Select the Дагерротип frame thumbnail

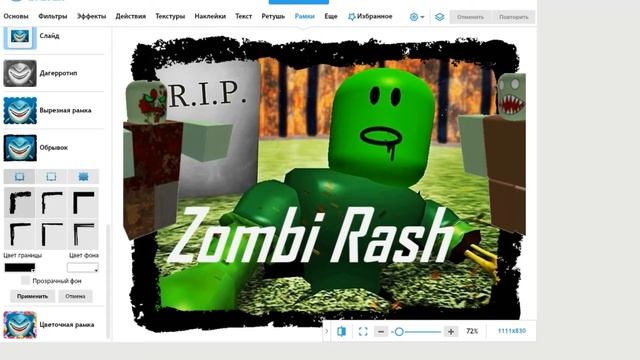tap(20, 73)
